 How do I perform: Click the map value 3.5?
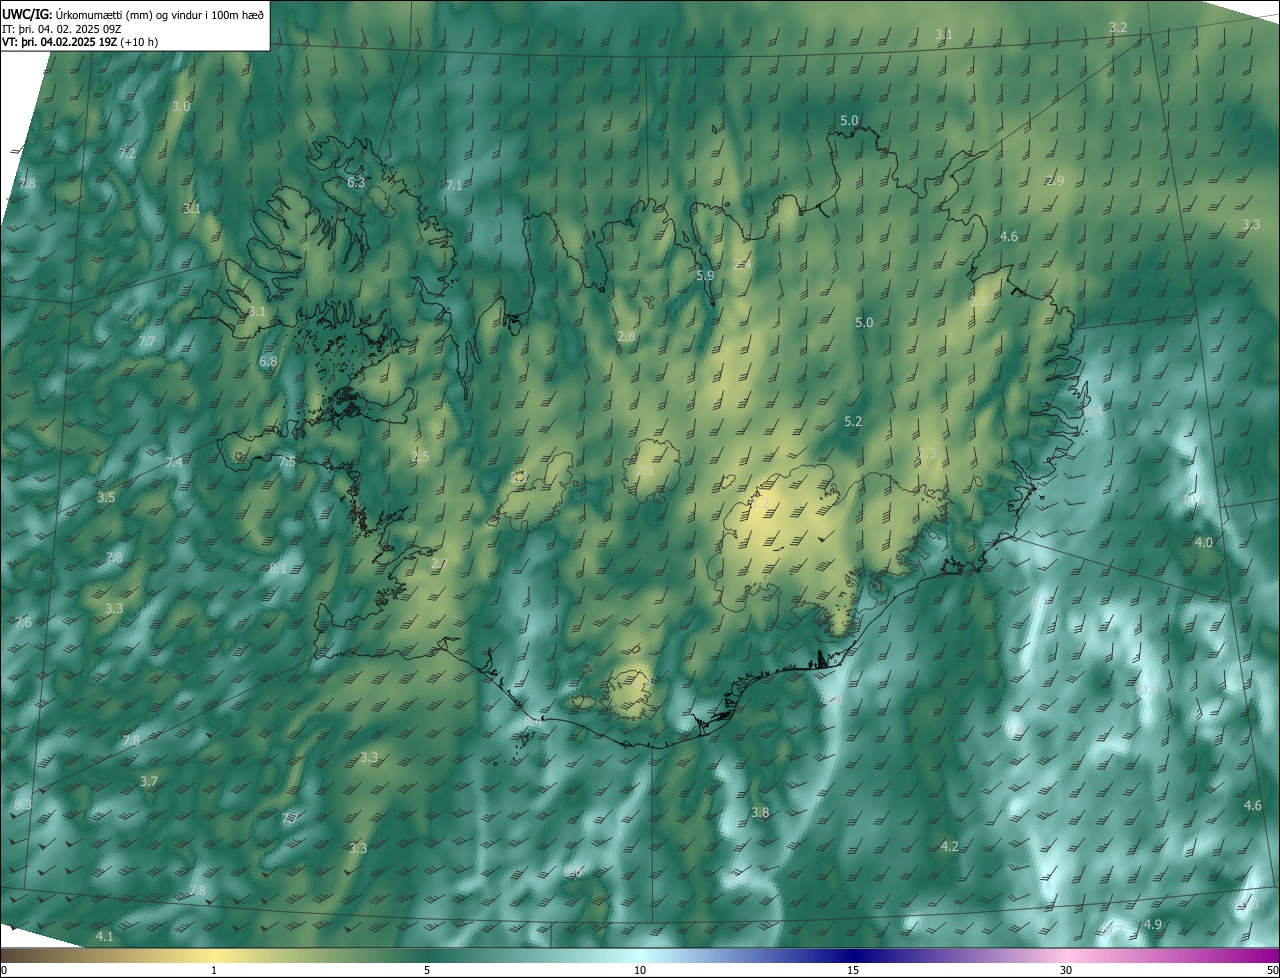coord(106,497)
